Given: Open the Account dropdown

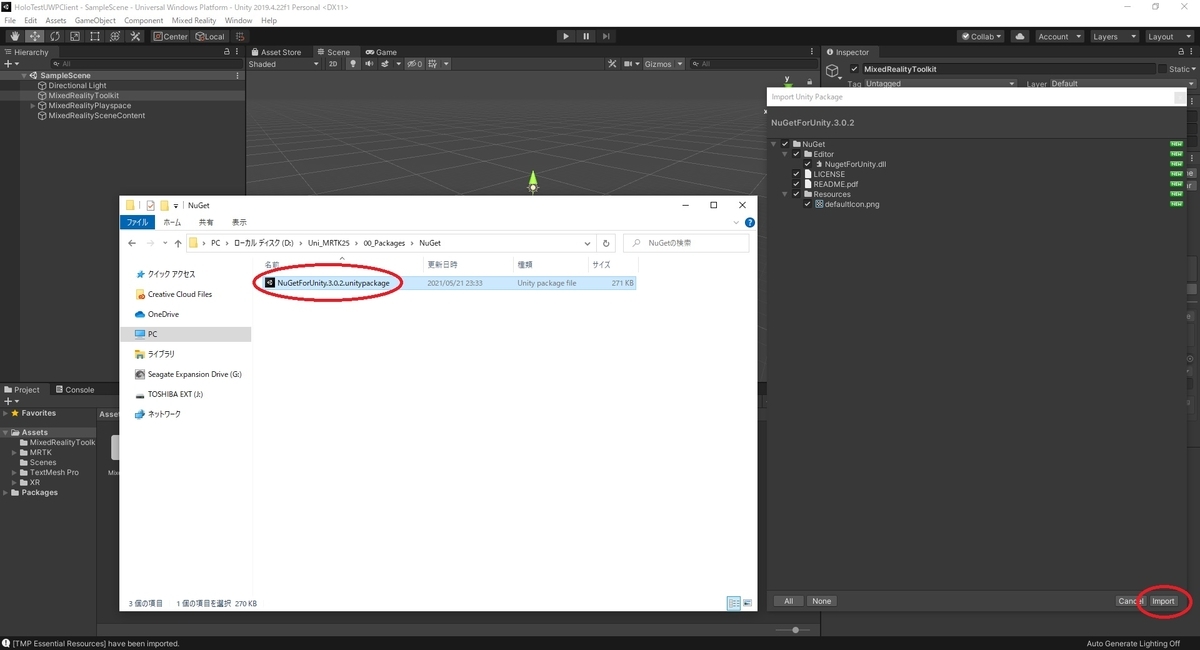Looking at the screenshot, I should pyautogui.click(x=1058, y=36).
